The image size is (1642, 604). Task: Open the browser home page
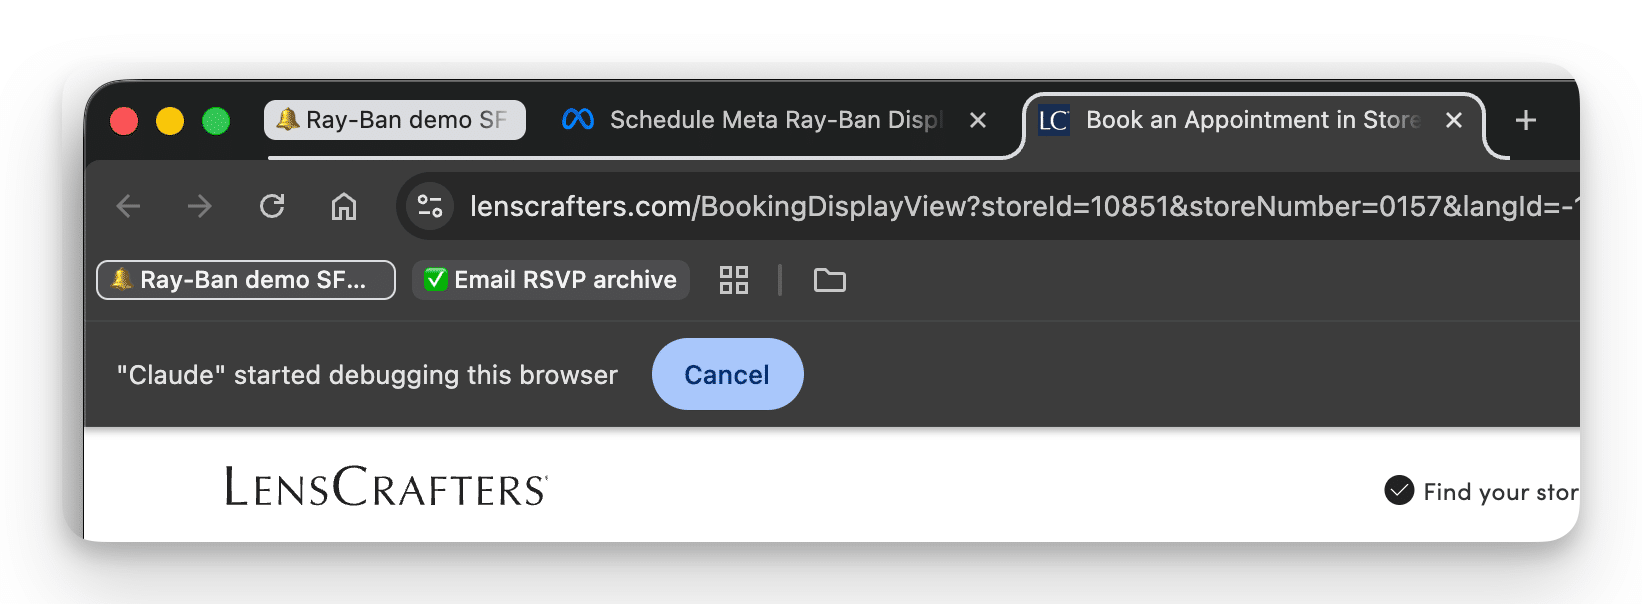[x=344, y=207]
